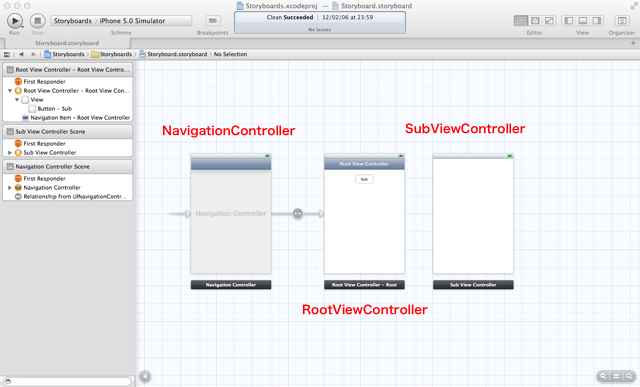640x387 pixels.
Task: Expand the Navigation Controller tree item
Action: [10, 187]
